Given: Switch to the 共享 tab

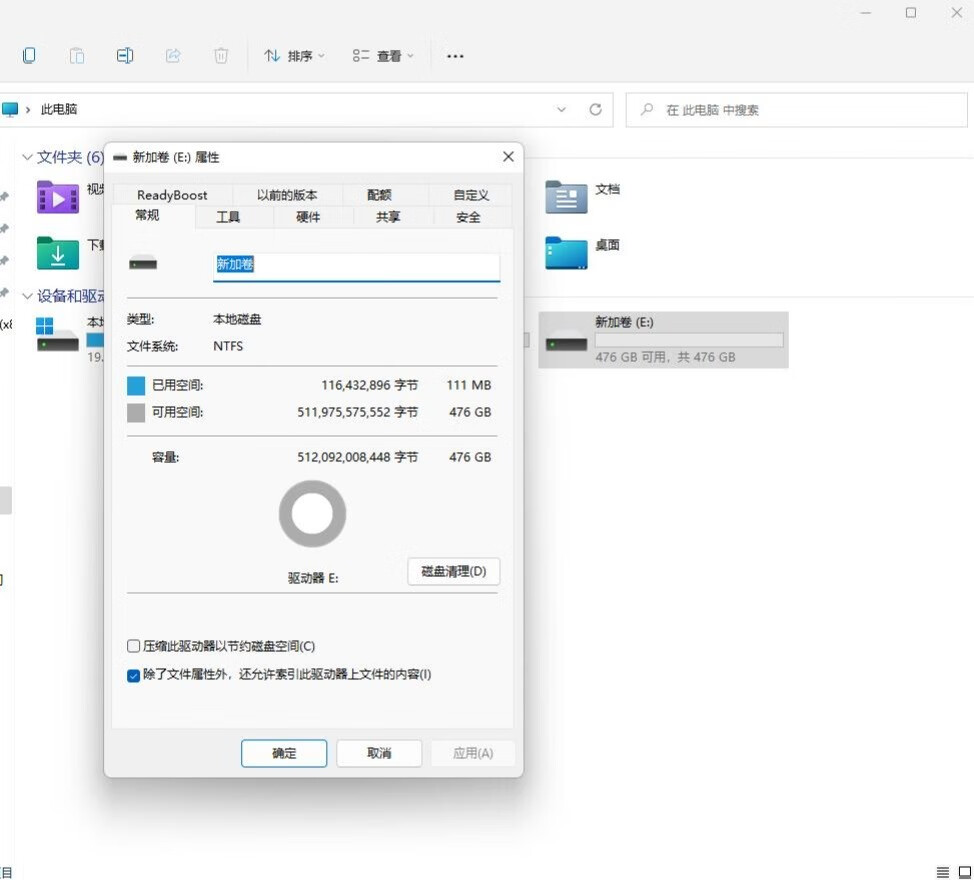Looking at the screenshot, I should 388,217.
